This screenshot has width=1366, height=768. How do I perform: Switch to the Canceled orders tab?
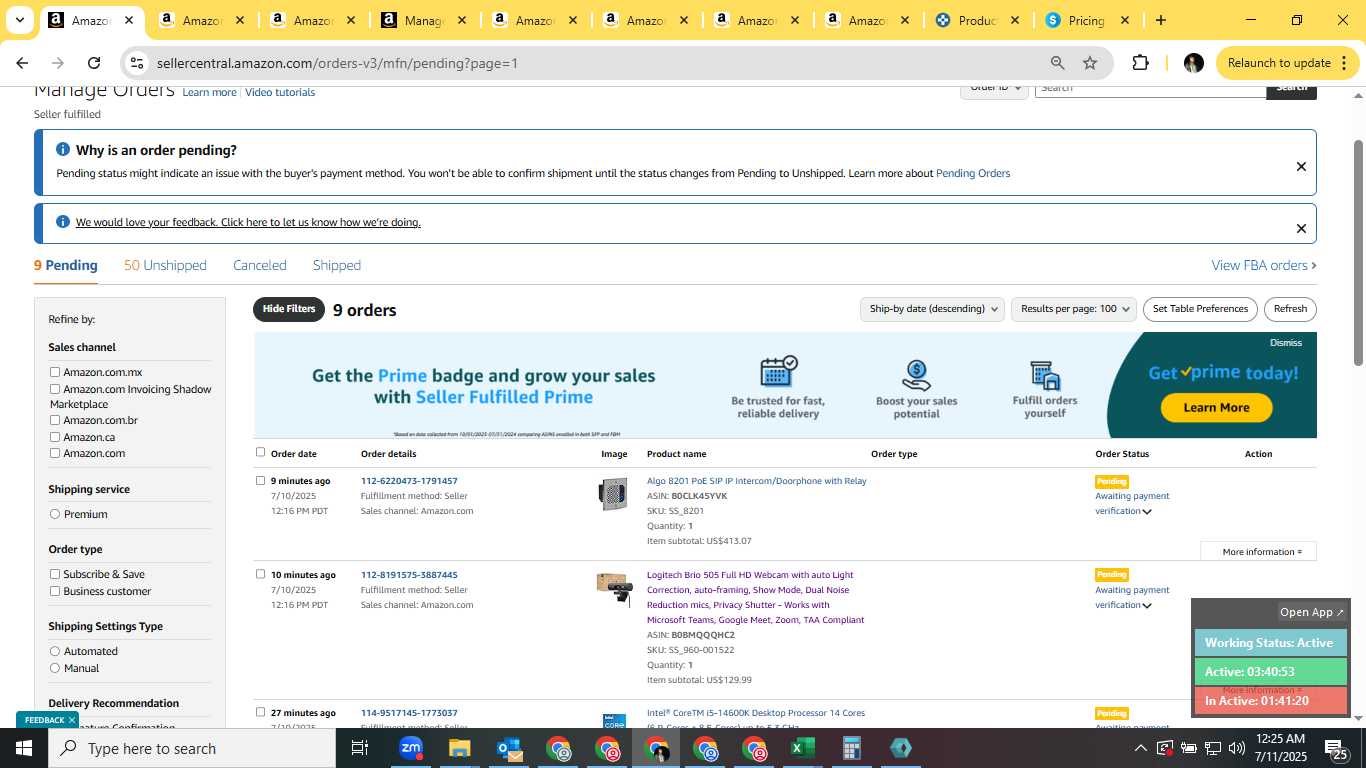pyautogui.click(x=260, y=265)
